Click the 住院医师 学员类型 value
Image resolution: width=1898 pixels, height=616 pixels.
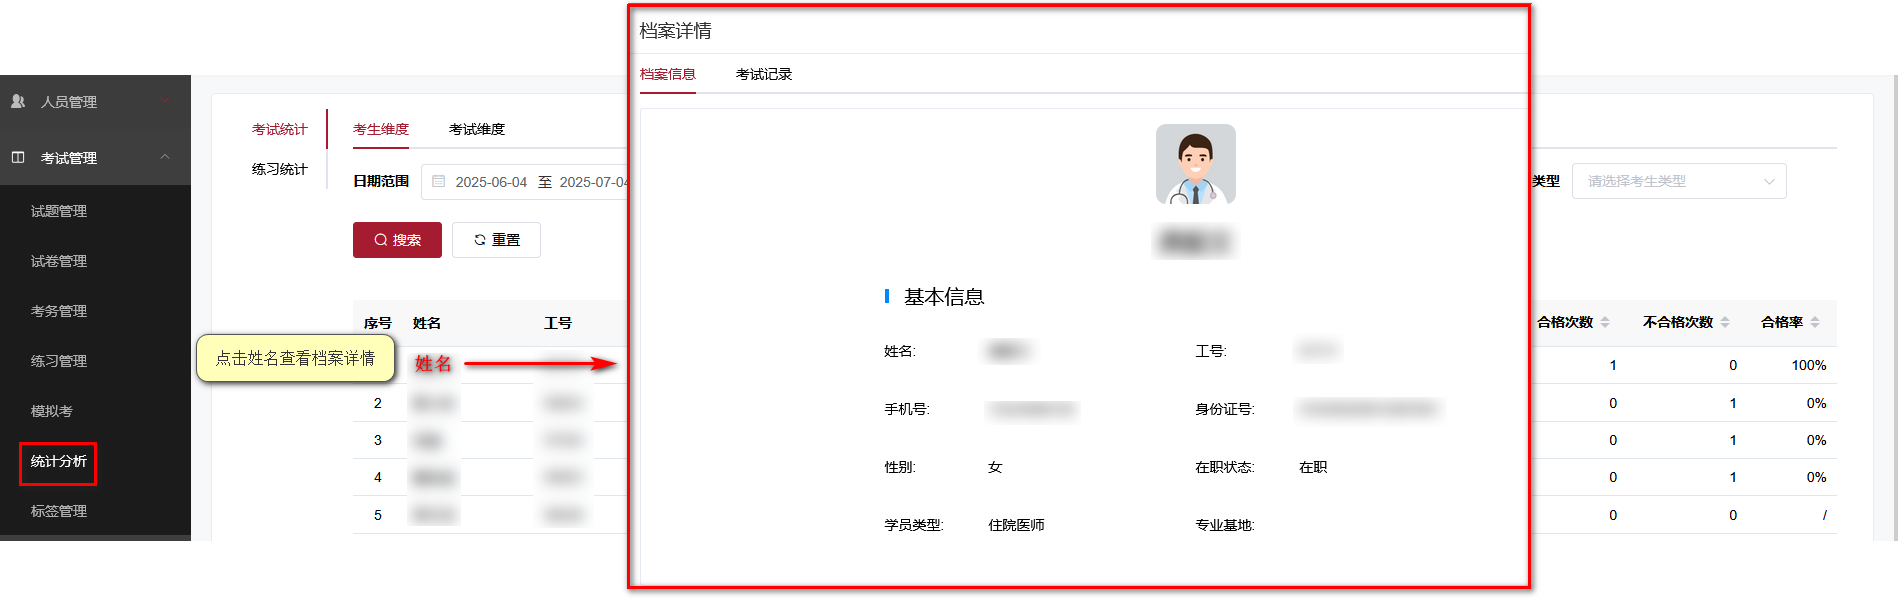(x=1016, y=525)
